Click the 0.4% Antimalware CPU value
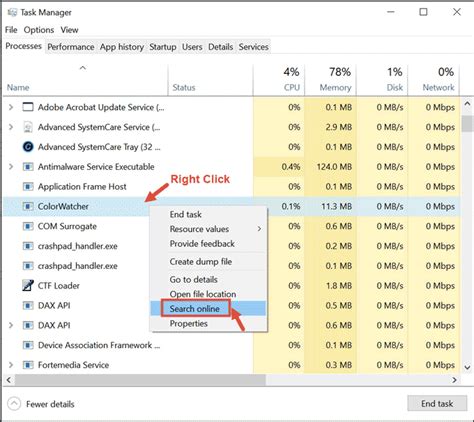474x422 pixels. 291,167
